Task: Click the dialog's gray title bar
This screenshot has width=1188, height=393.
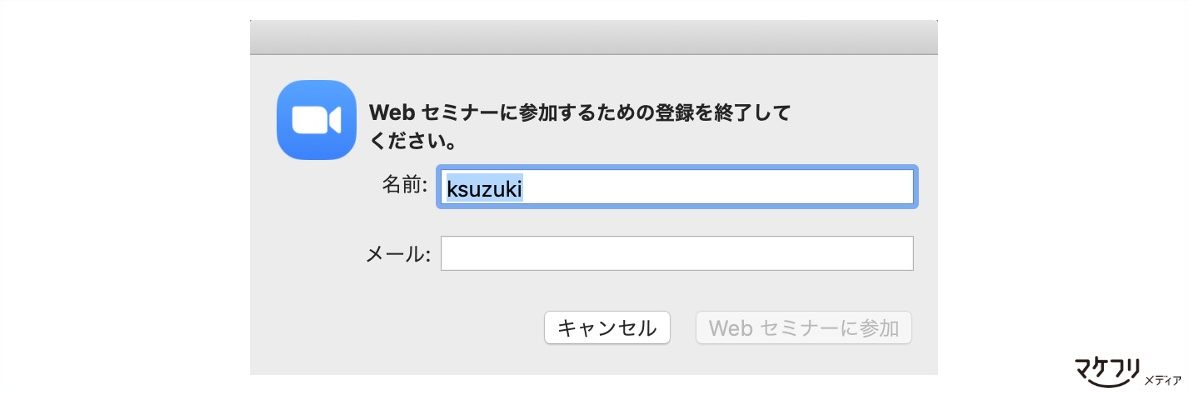Action: 594,37
